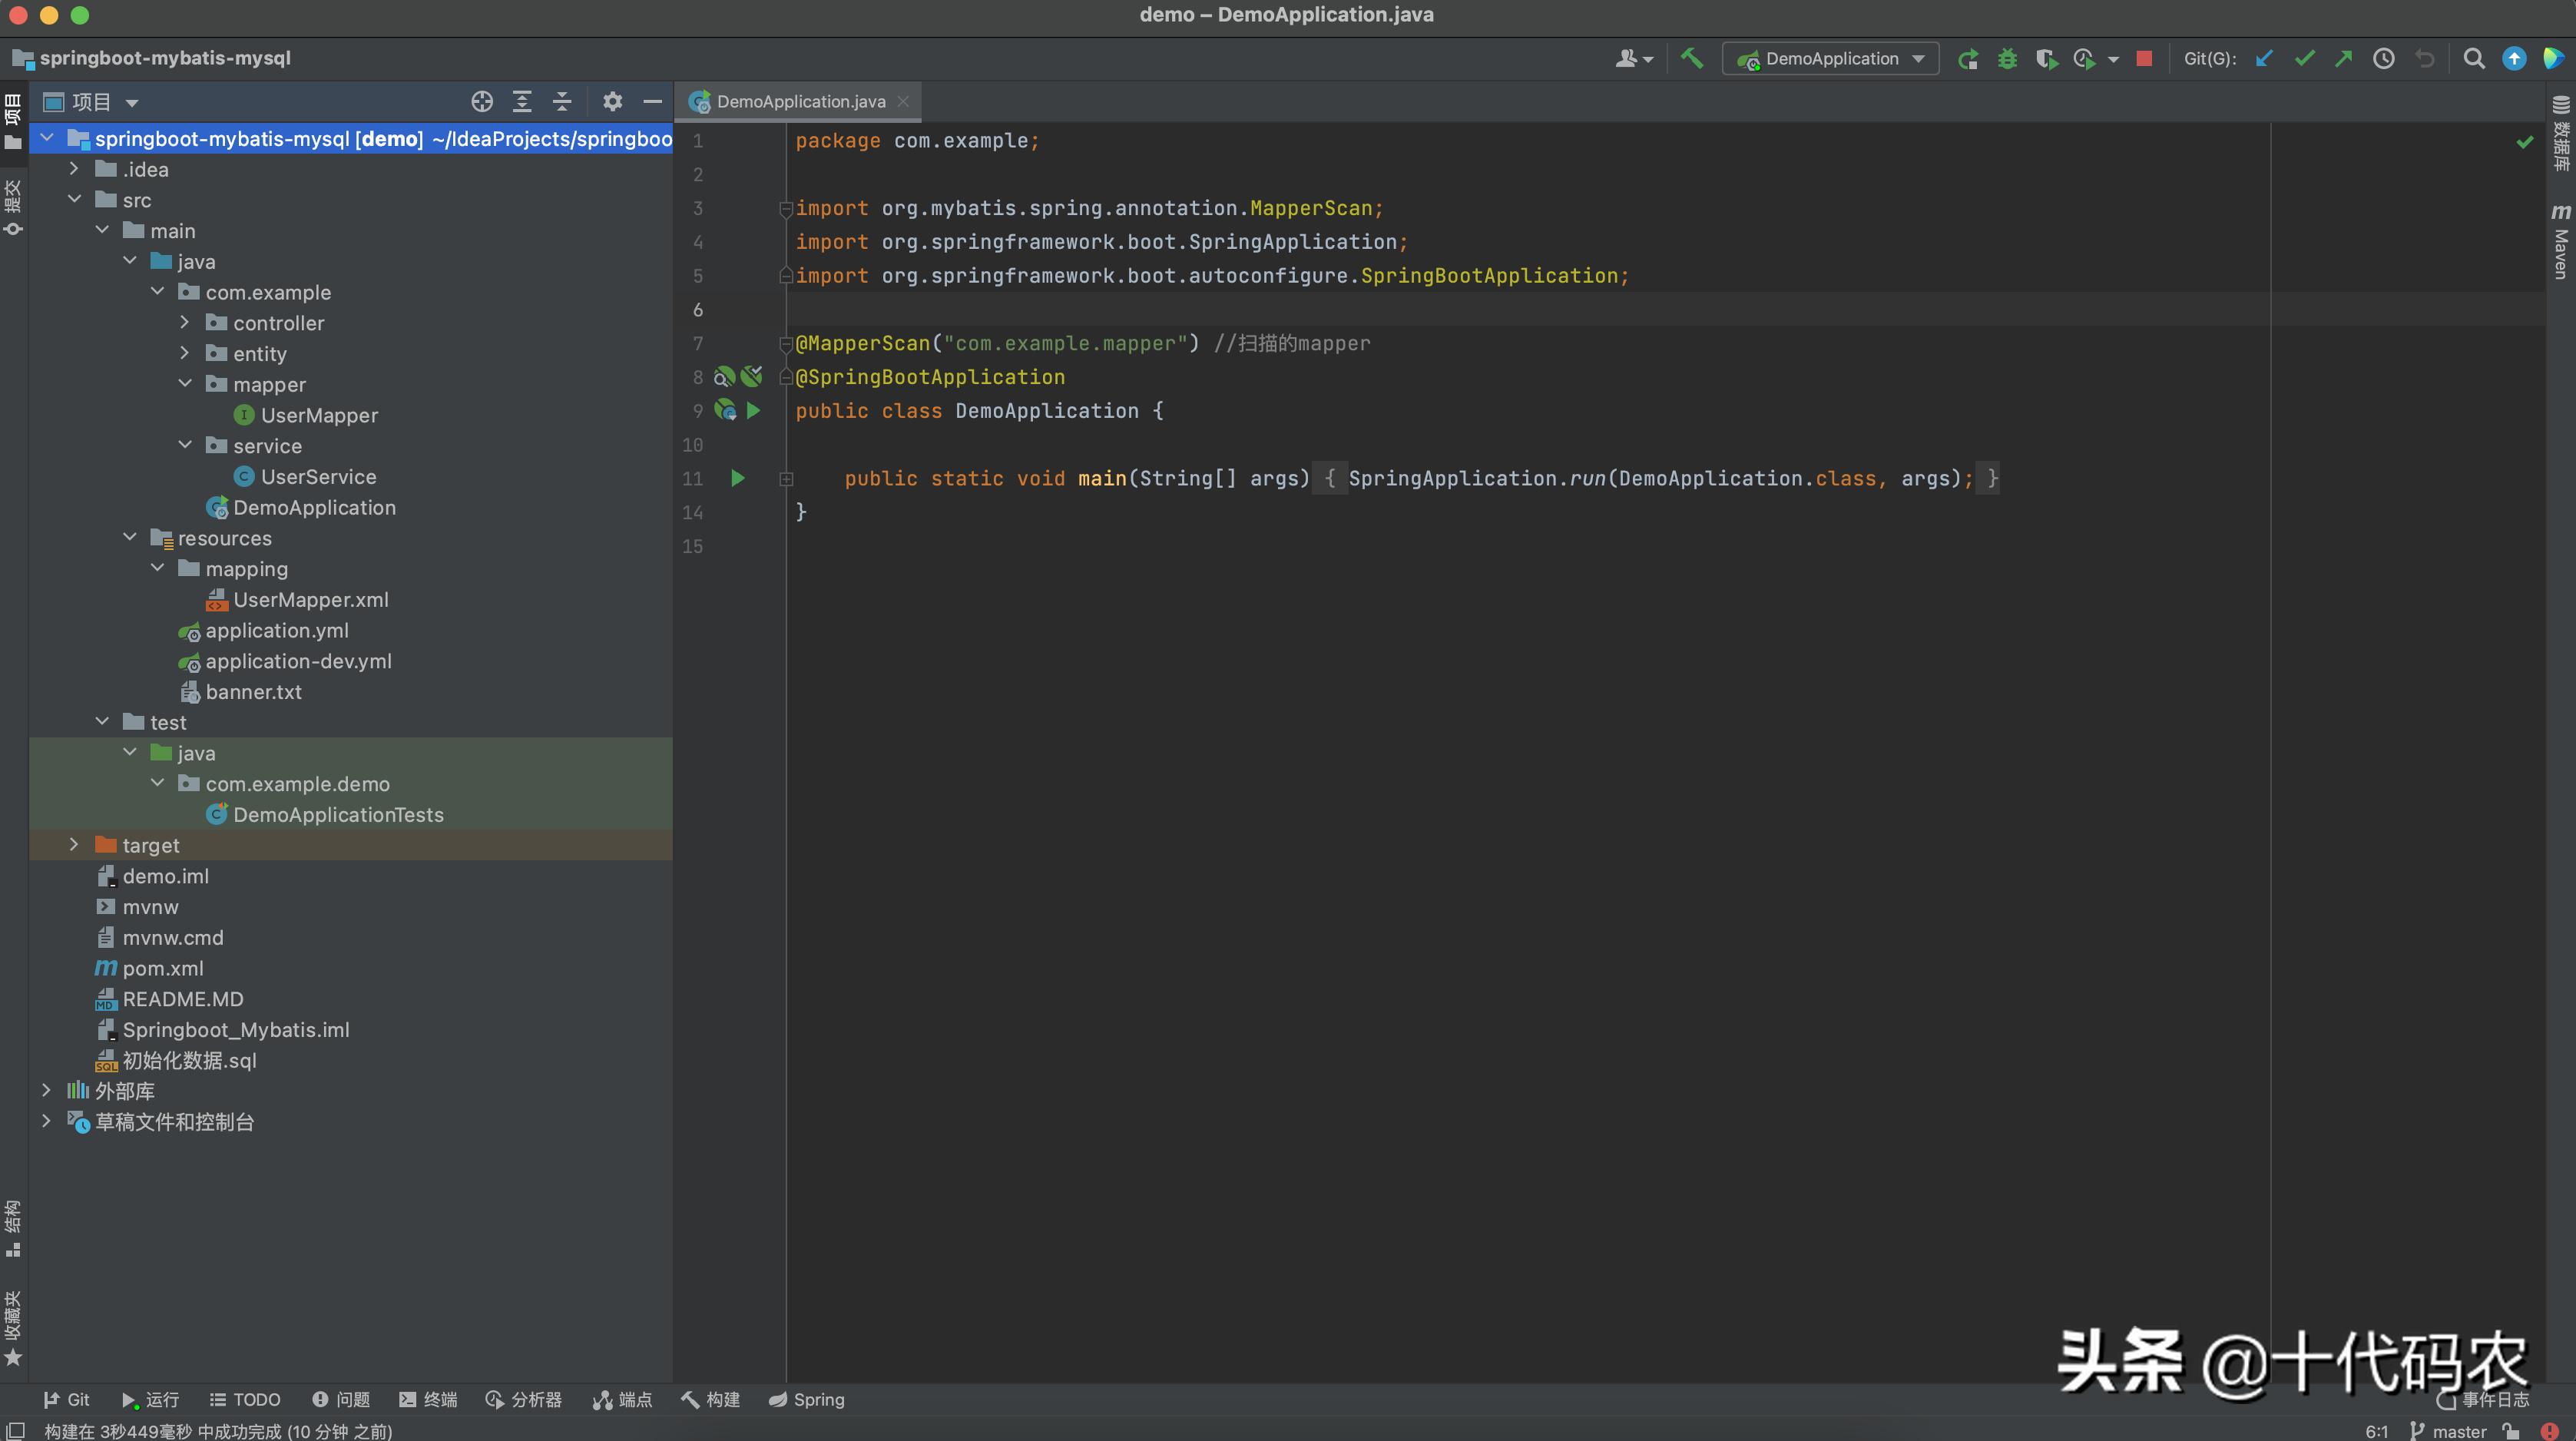Open the Git tool window tab
The image size is (2576, 1441).
(x=66, y=1399)
